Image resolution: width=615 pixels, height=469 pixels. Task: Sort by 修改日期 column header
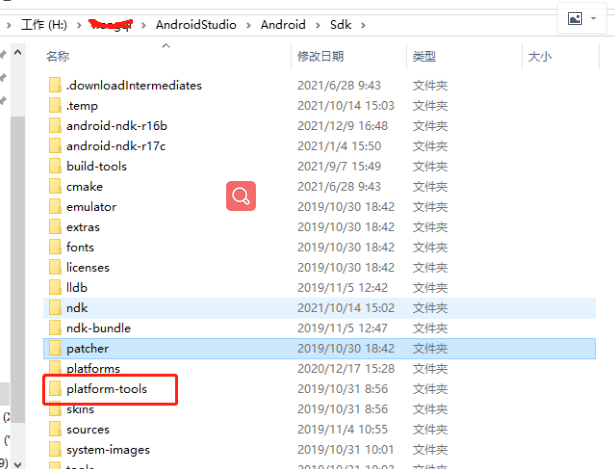[x=320, y=56]
